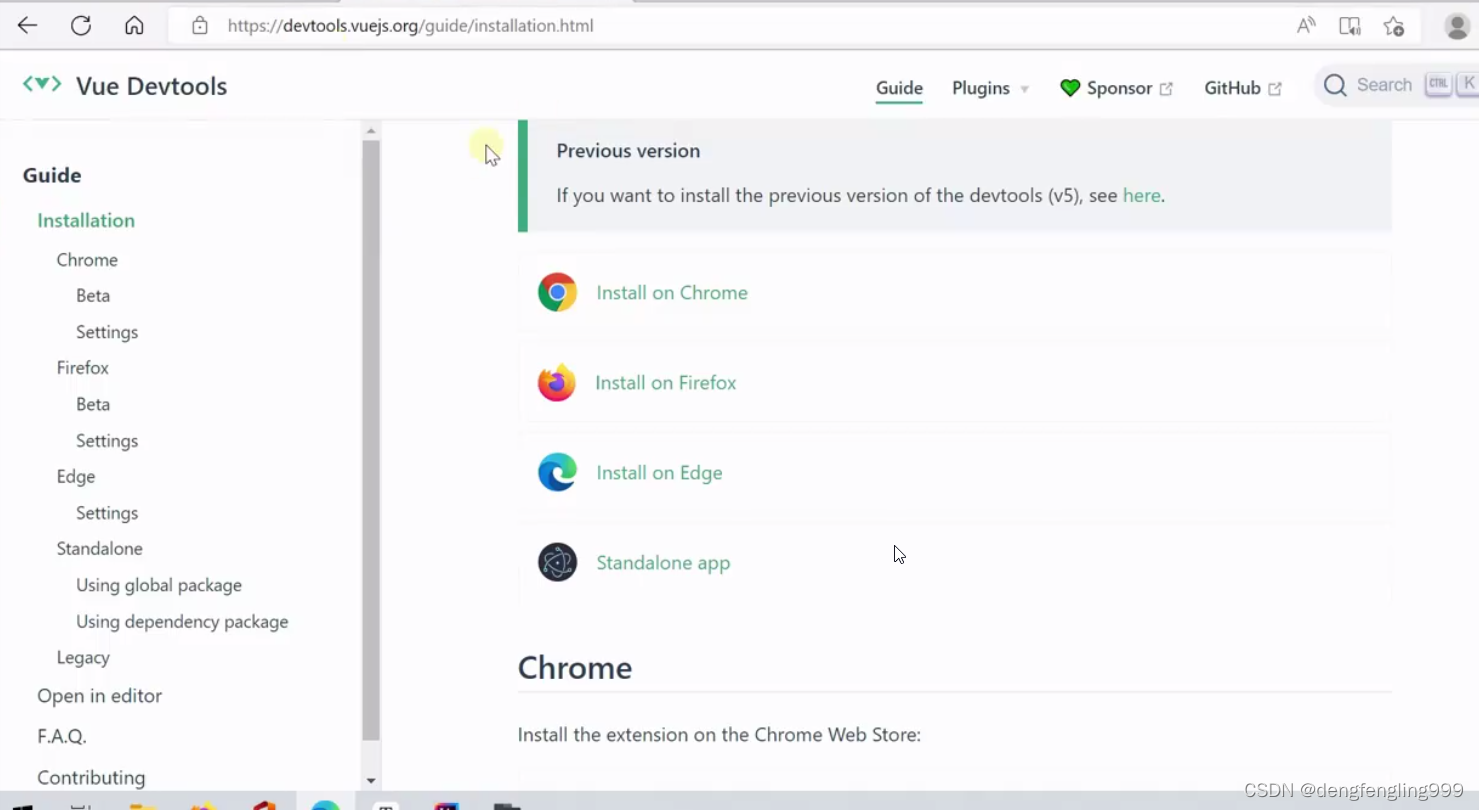Click sidebar scrollbar up arrow
This screenshot has width=1479, height=810.
371,131
